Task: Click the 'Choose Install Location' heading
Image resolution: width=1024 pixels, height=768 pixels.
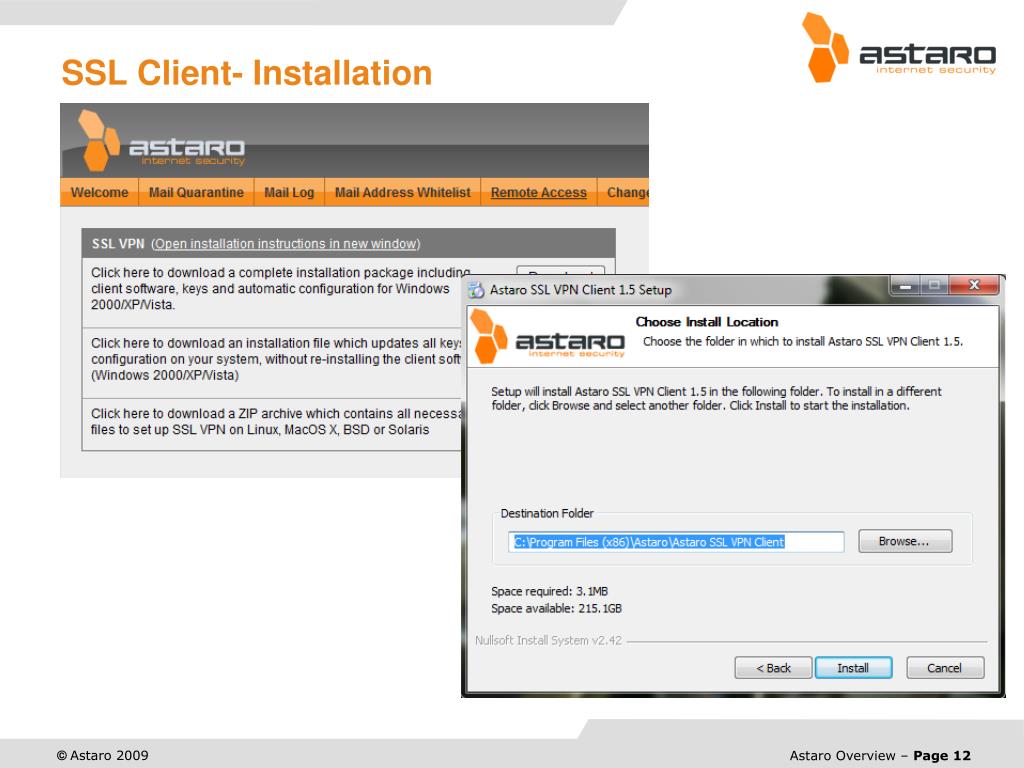Action: [707, 322]
